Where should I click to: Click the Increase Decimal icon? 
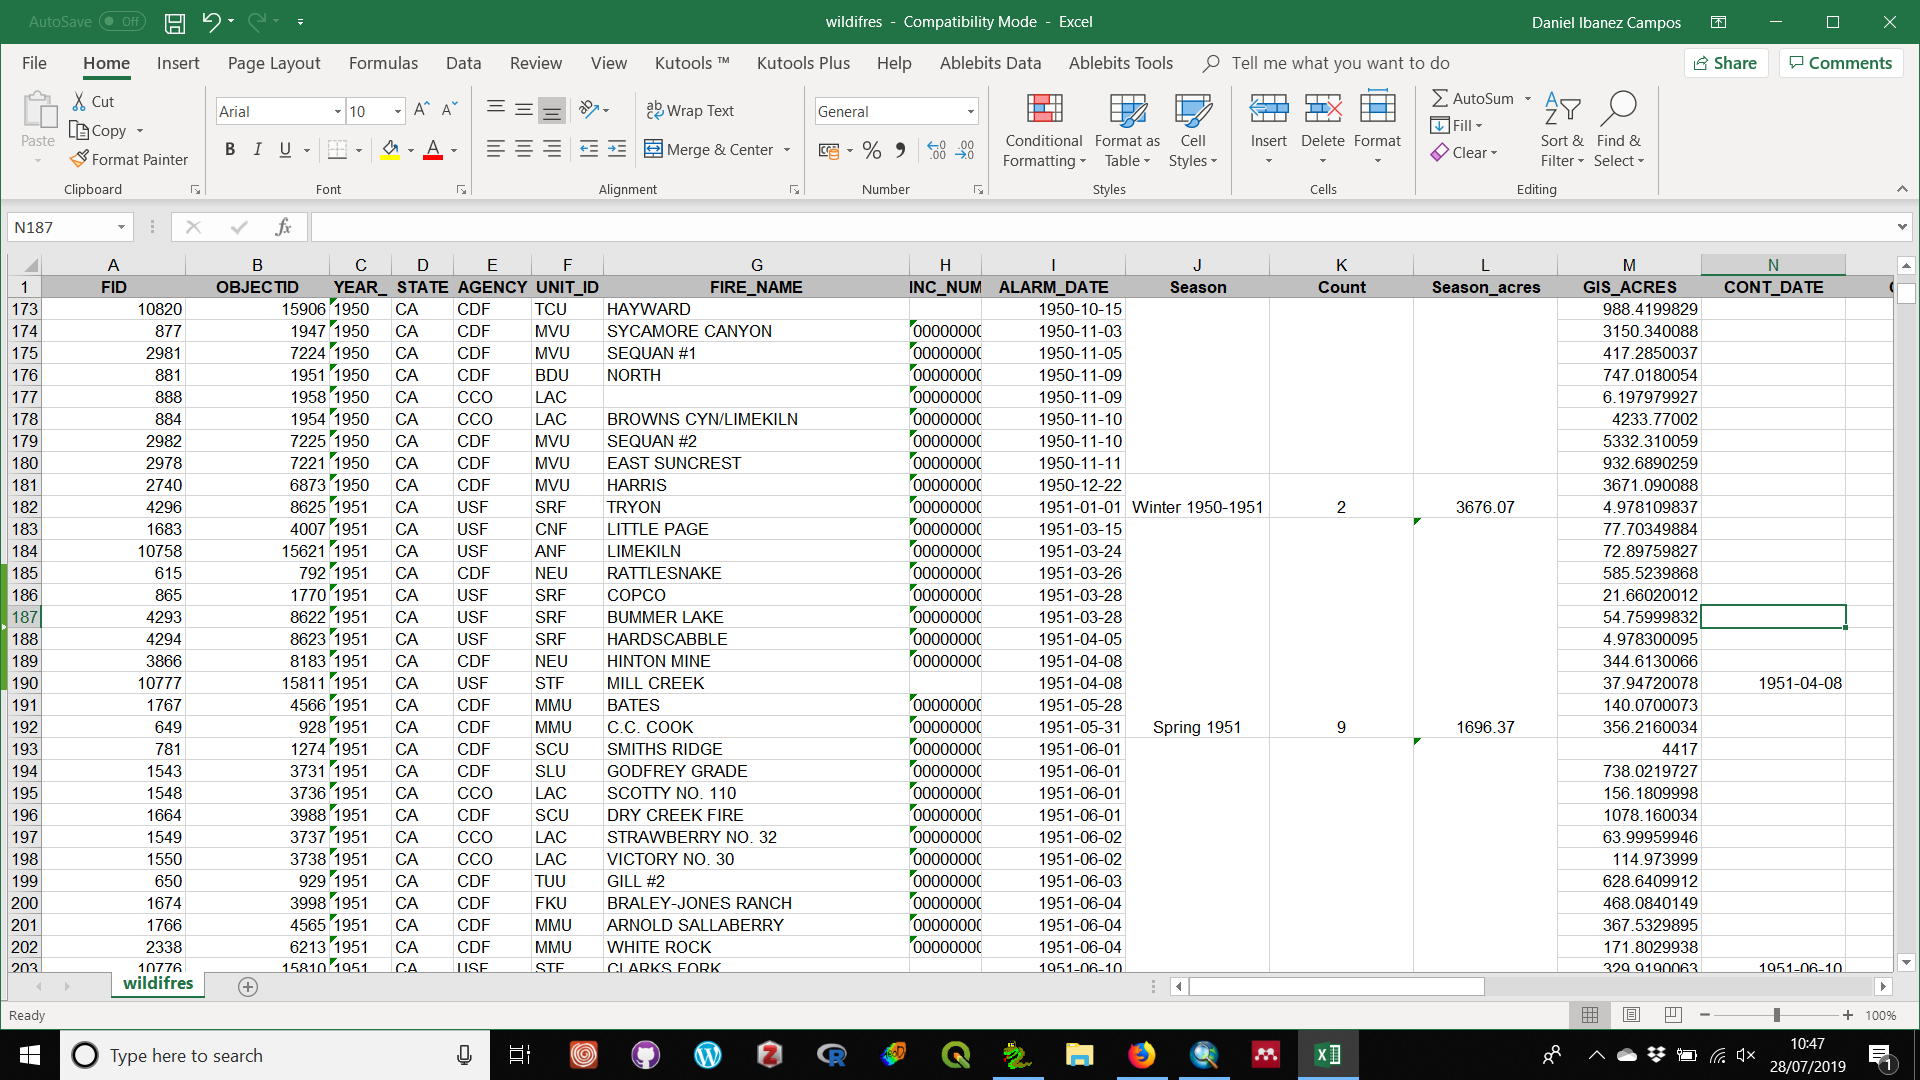(x=937, y=150)
